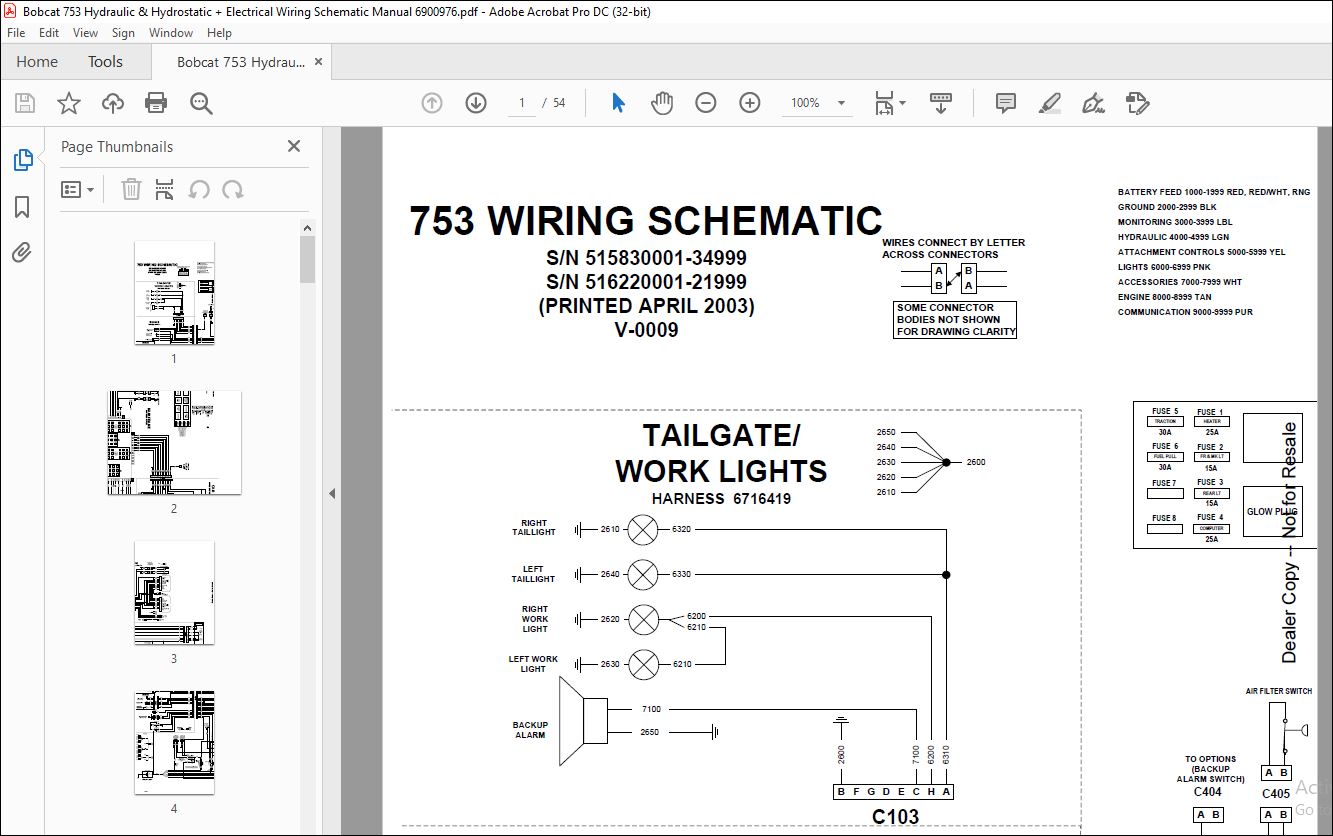
Task: Open the Sign menu
Action: 123,33
